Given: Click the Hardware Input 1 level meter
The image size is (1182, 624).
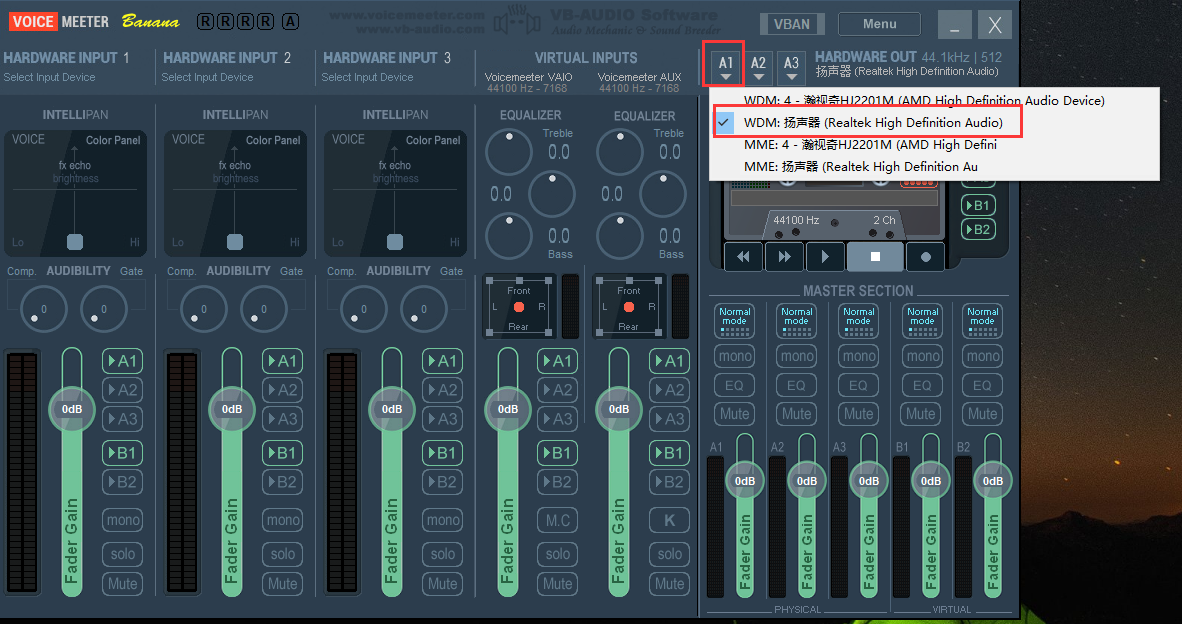Looking at the screenshot, I should coord(23,473).
